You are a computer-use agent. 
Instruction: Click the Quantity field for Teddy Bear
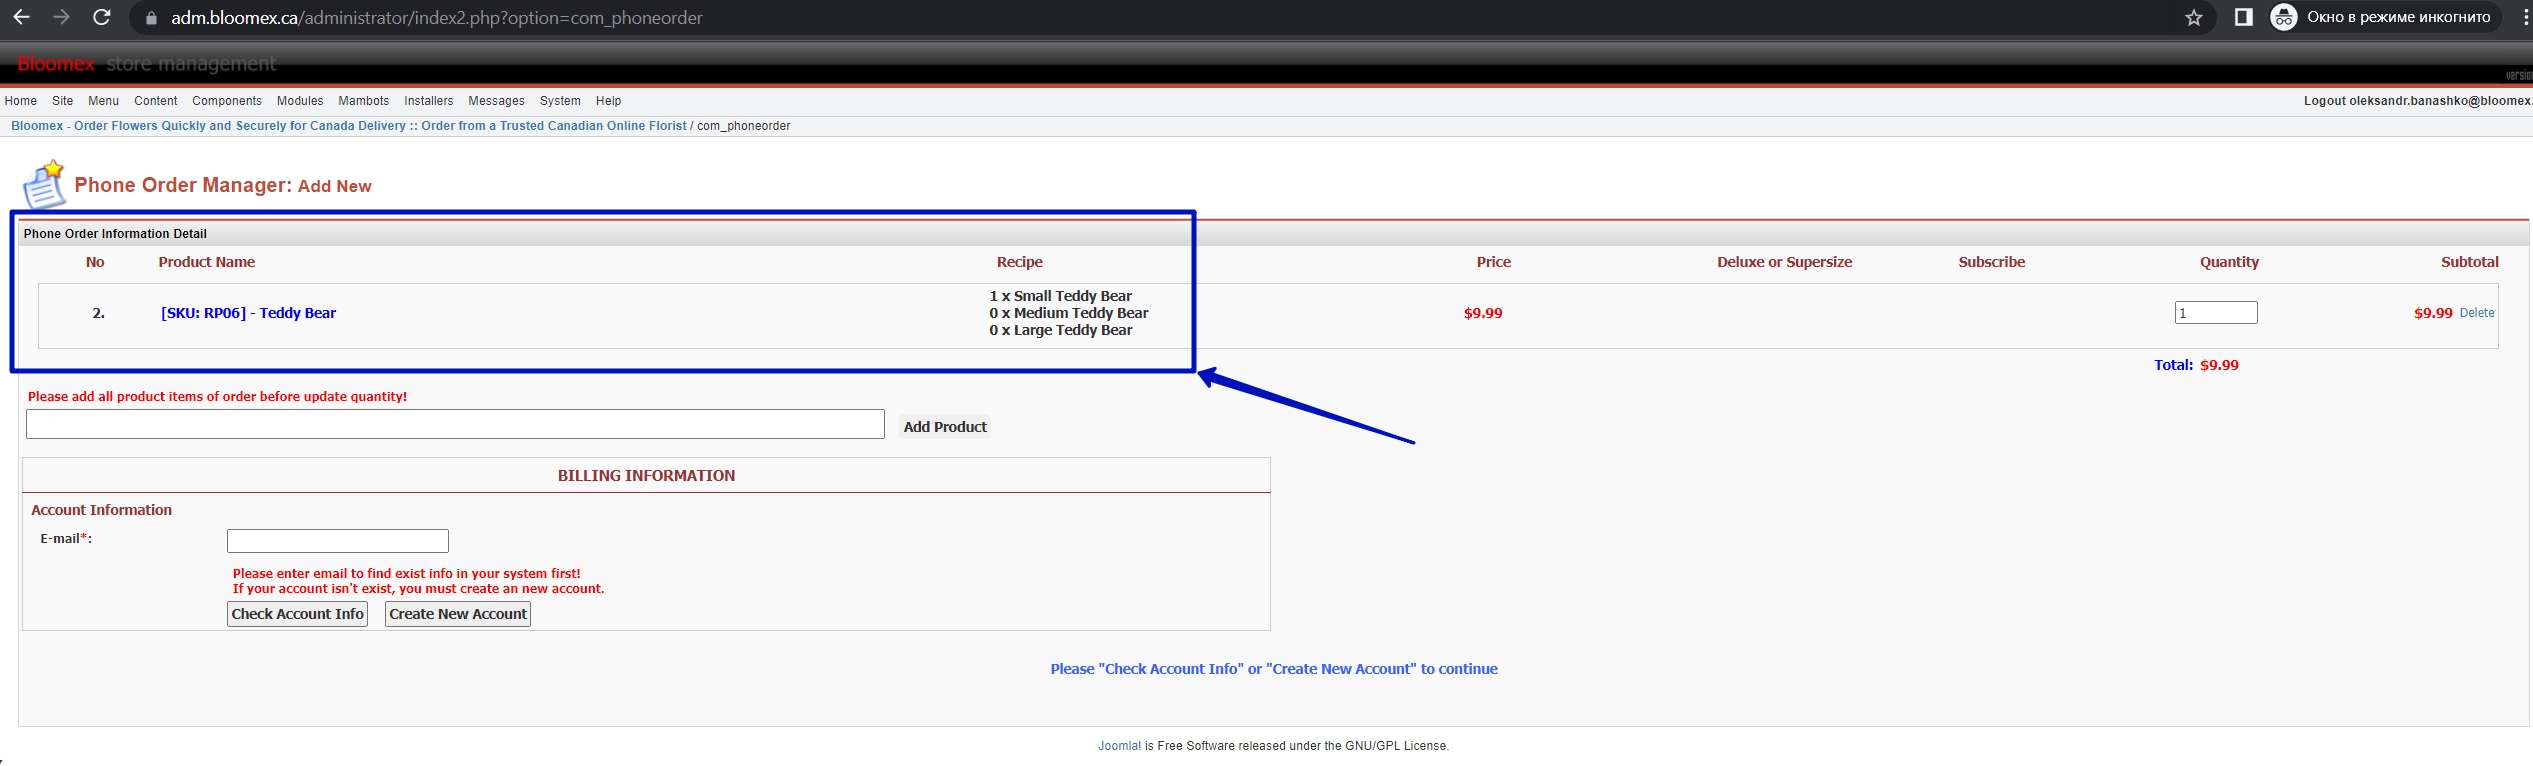point(2216,313)
